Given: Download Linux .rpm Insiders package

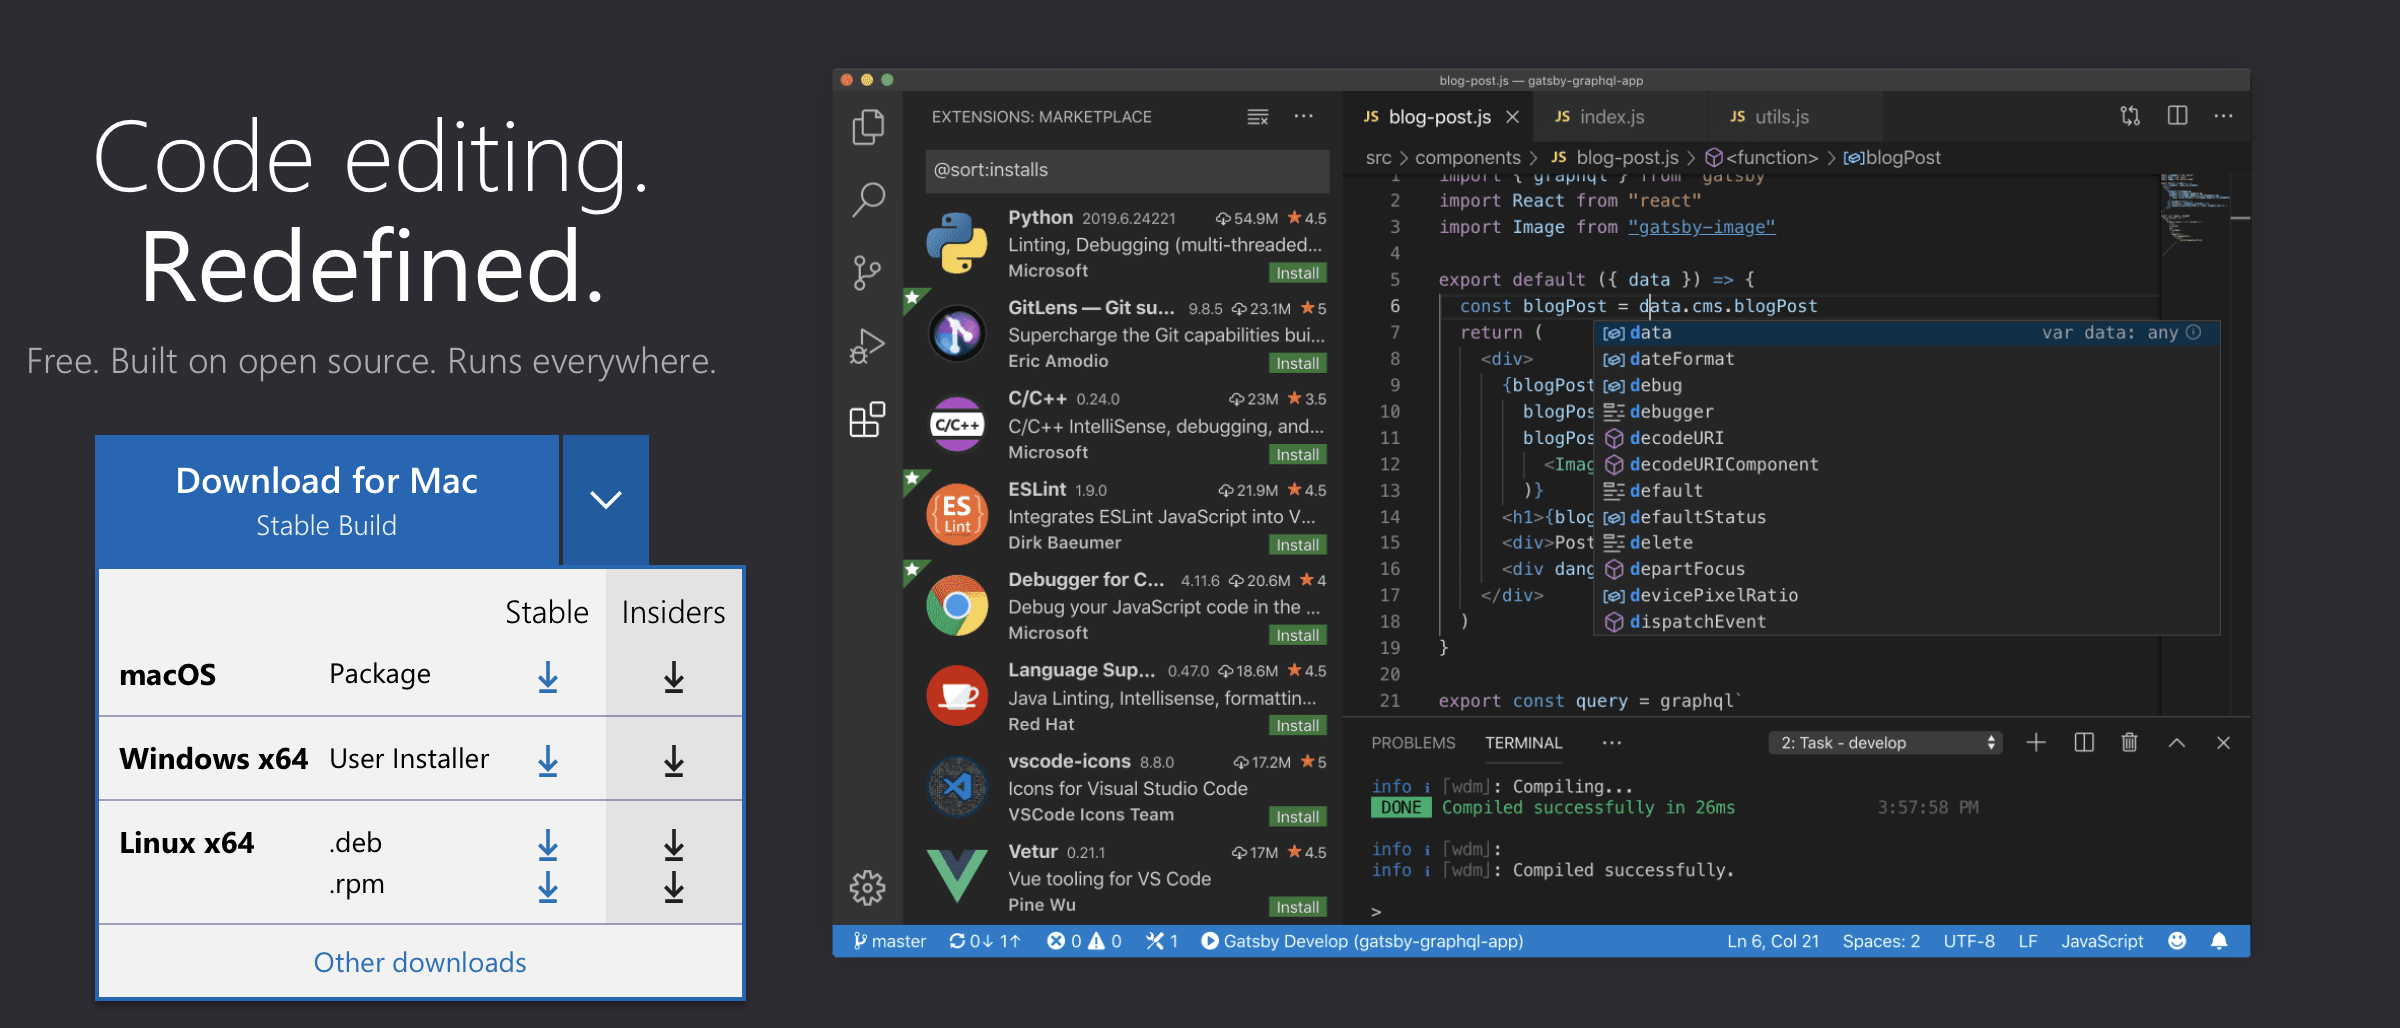Looking at the screenshot, I should point(674,887).
